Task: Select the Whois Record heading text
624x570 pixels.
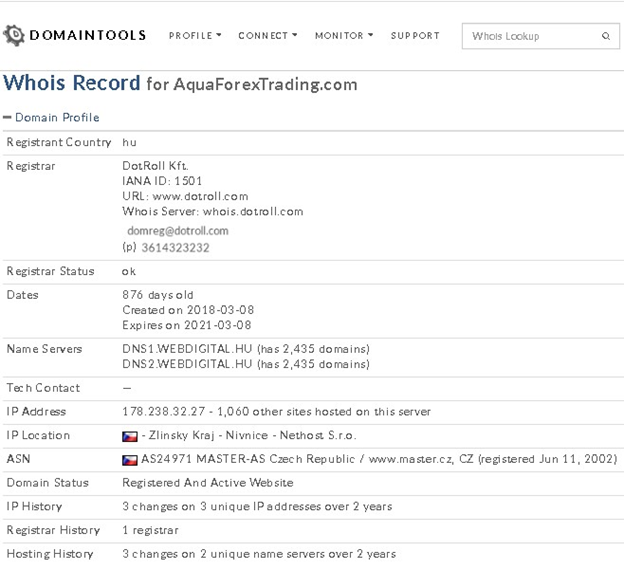Action: tap(72, 83)
